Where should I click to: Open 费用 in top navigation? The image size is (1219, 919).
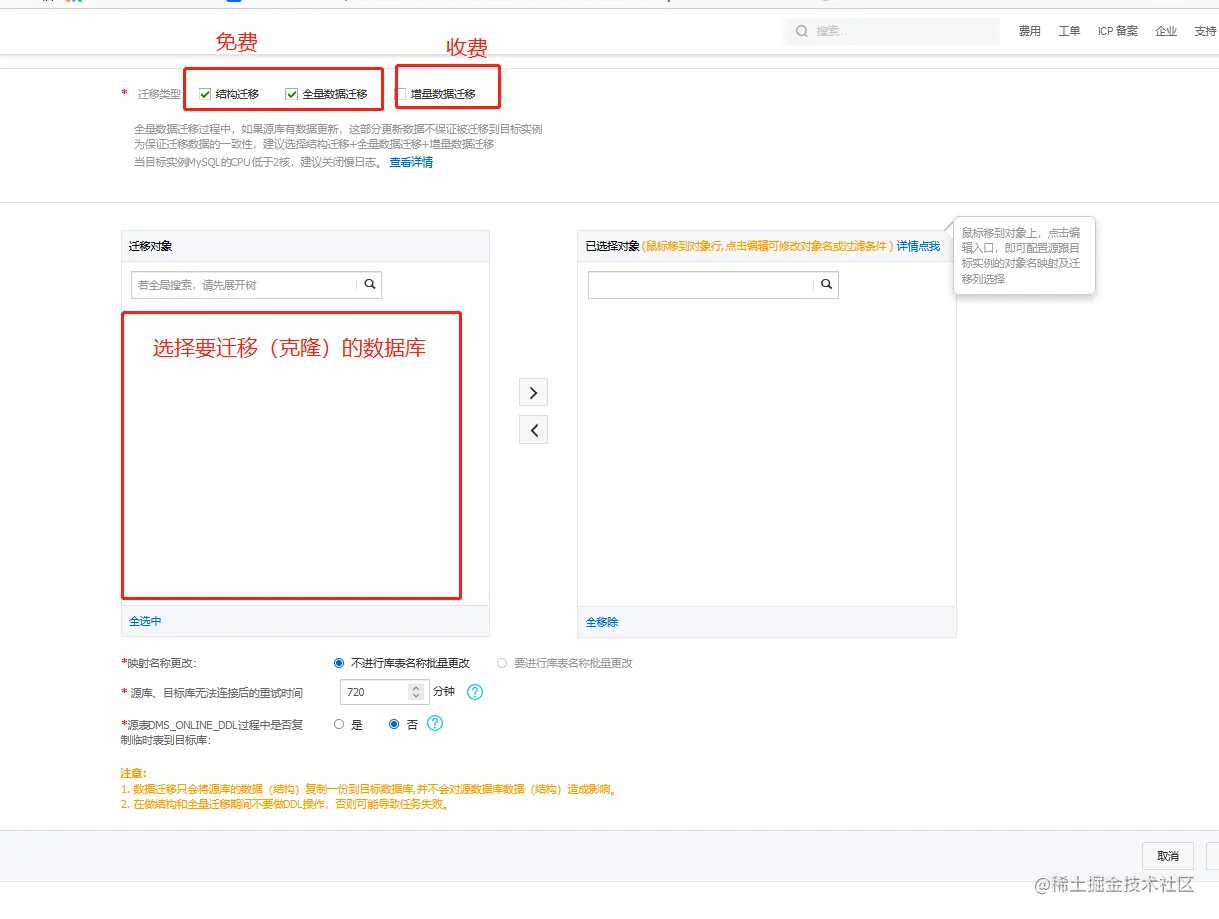[x=1030, y=31]
